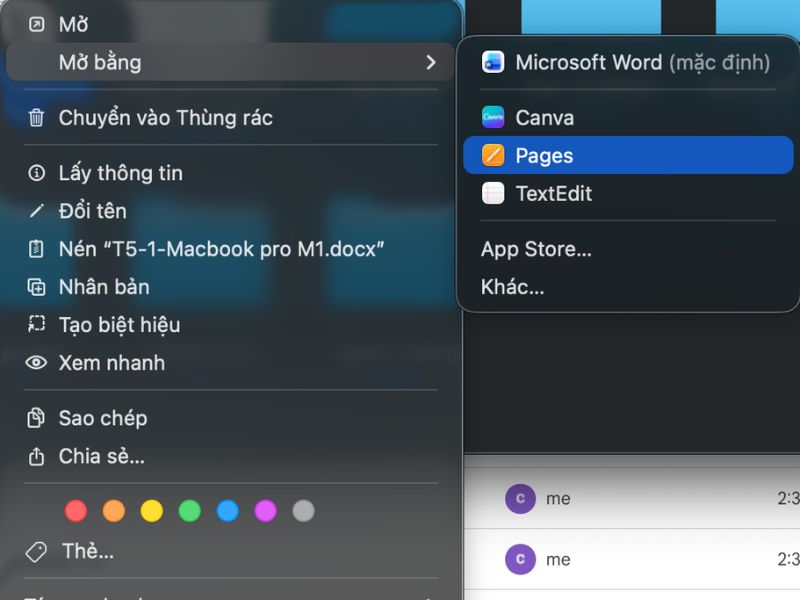Apply the red tag color
Screen dimensions: 800x600
point(76,511)
